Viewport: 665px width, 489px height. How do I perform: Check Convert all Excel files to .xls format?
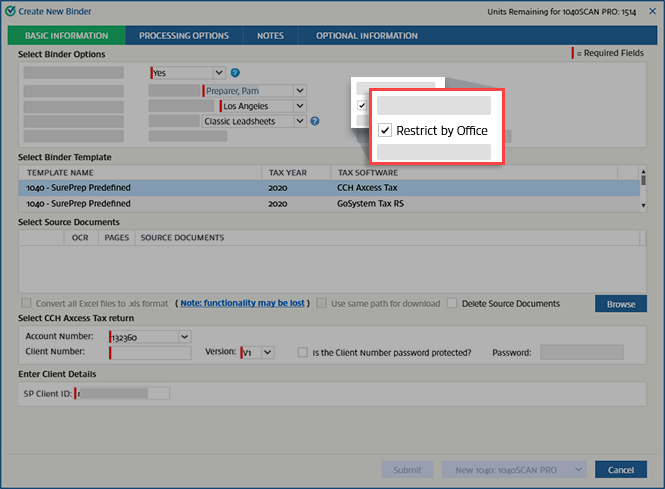[26, 303]
